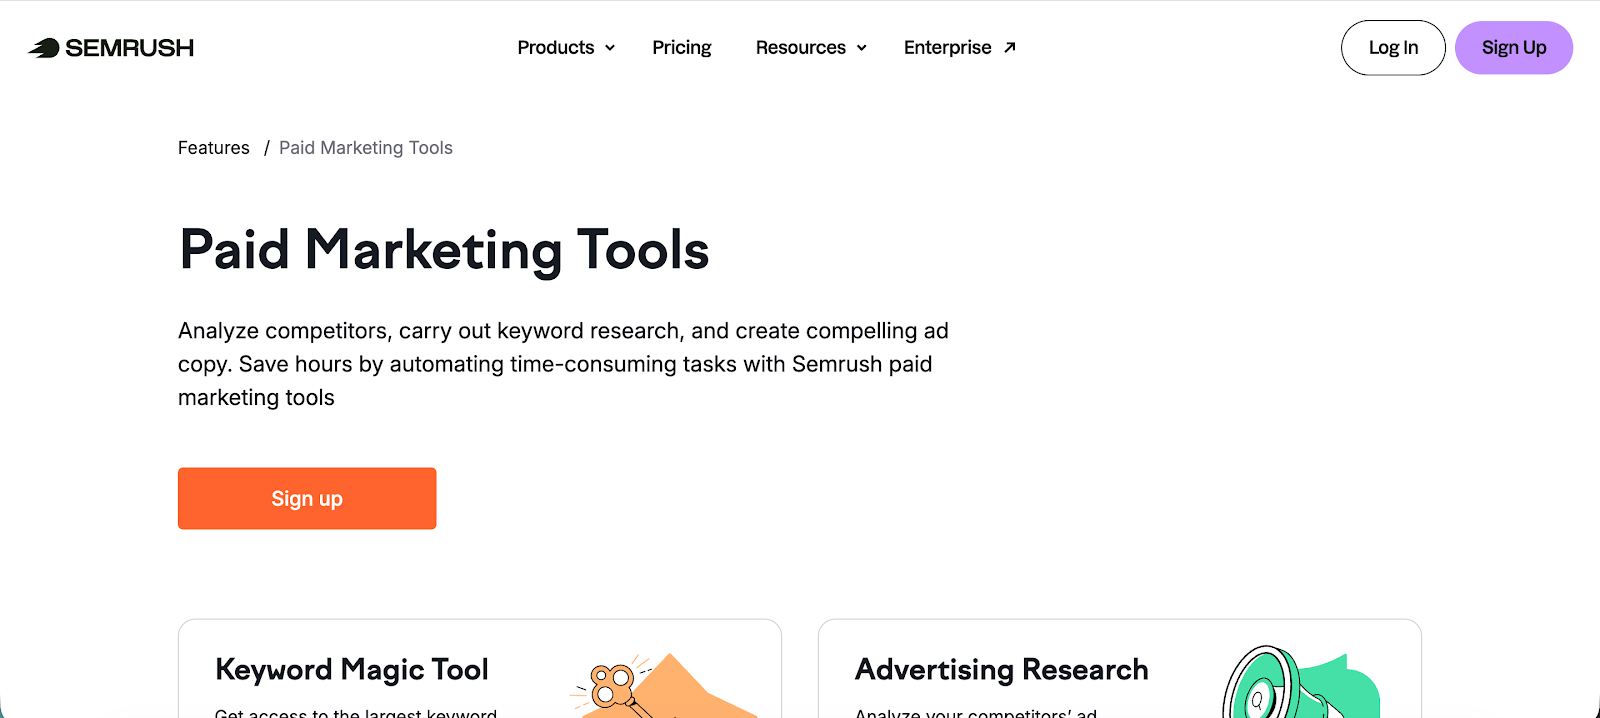The width and height of the screenshot is (1600, 718).
Task: Click the Enterprise external arrow icon
Action: point(1010,47)
